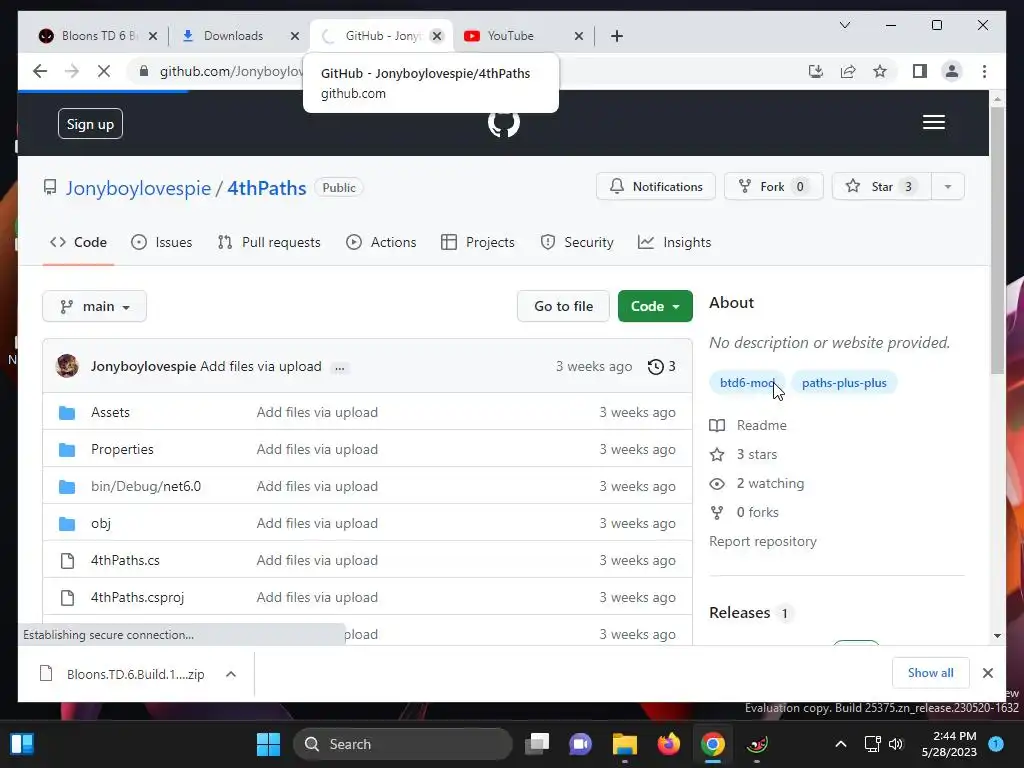Open a new tab with plus button
The height and width of the screenshot is (768, 1024).
pyautogui.click(x=616, y=36)
